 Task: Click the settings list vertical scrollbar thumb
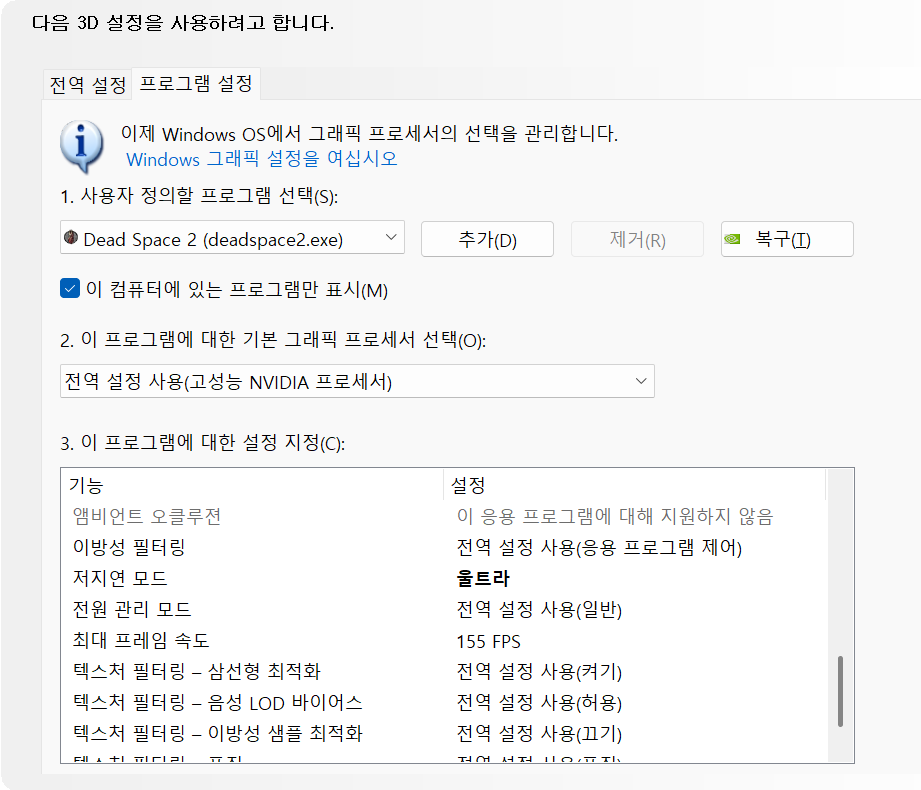tap(841, 691)
